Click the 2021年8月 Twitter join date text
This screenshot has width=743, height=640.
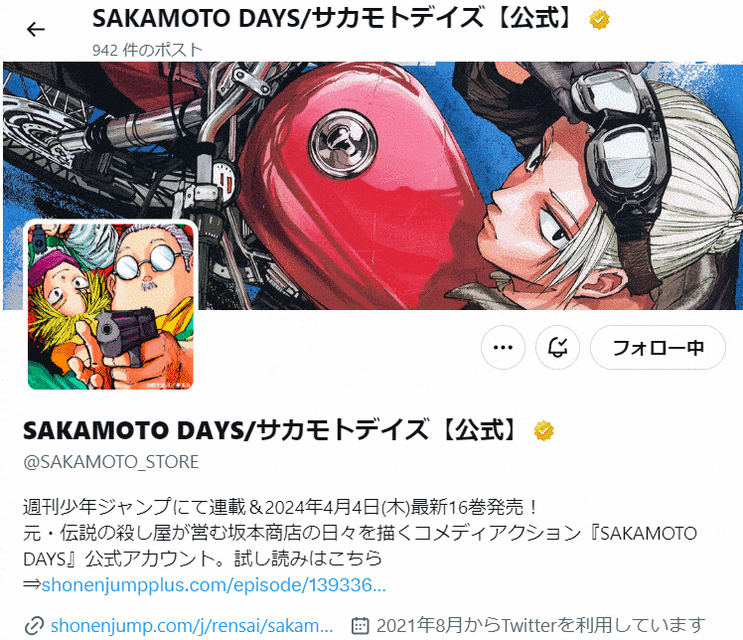pos(541,625)
